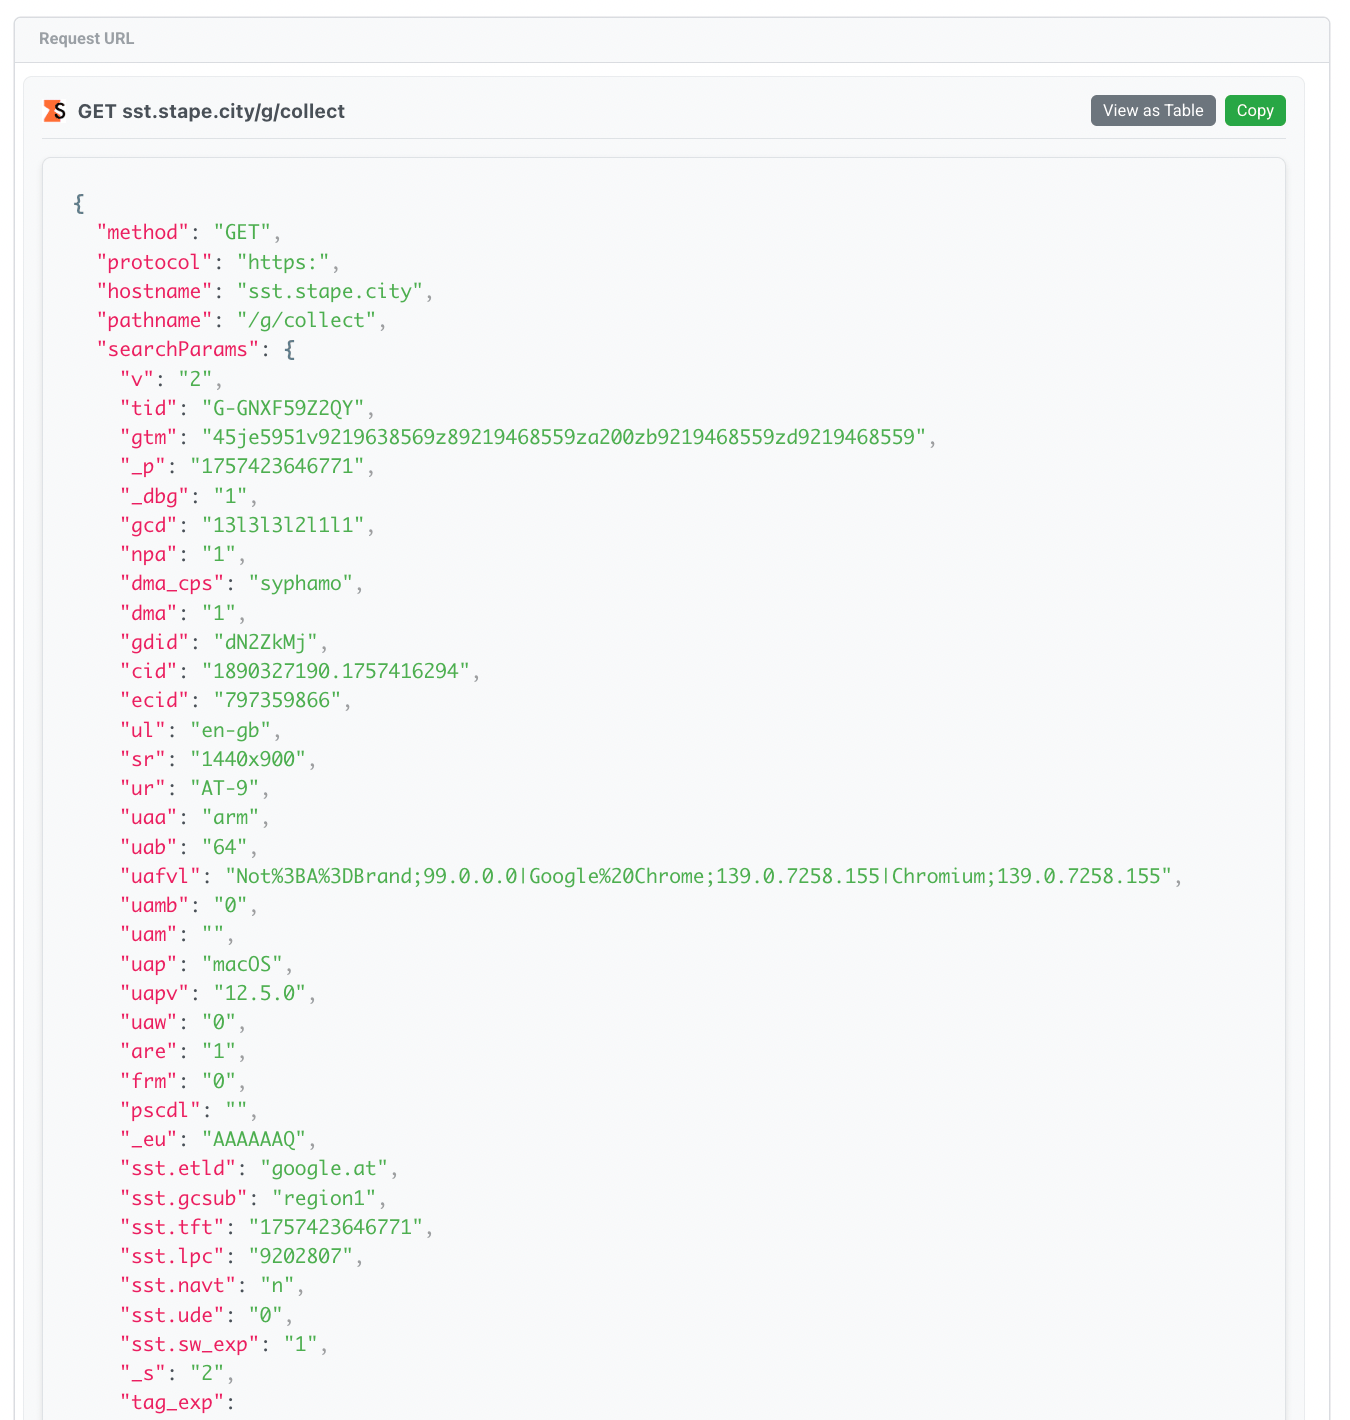This screenshot has height=1420, width=1350.
Task: Click the "sst.navt" key
Action: pos(178,1285)
